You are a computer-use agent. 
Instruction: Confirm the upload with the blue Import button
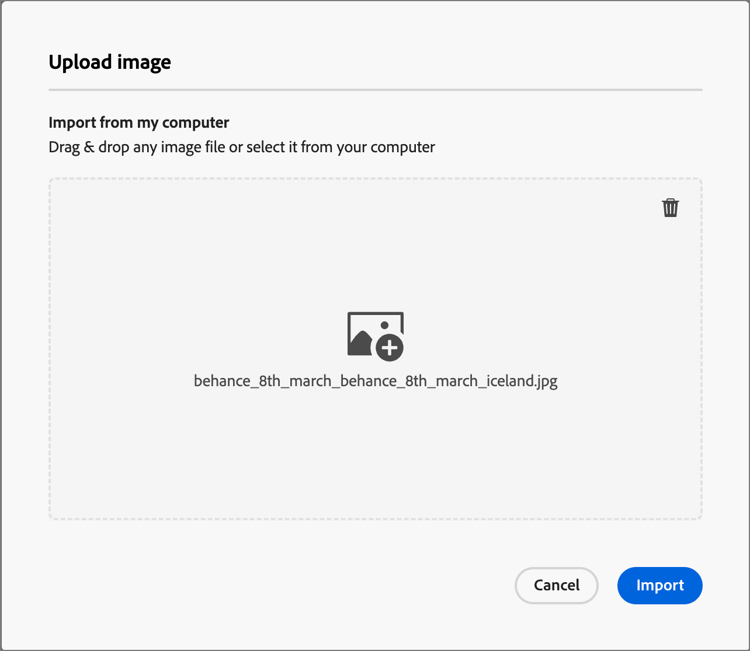coord(660,585)
